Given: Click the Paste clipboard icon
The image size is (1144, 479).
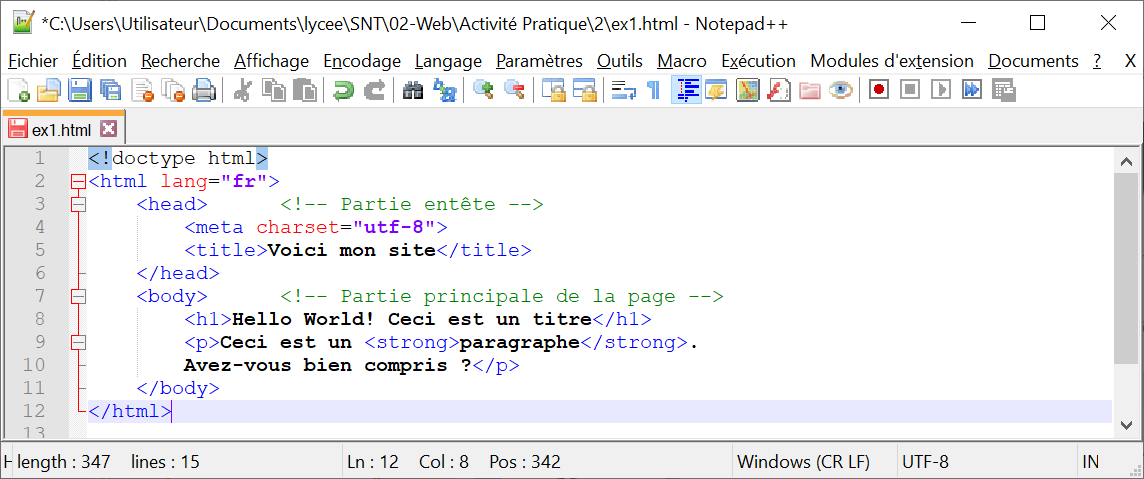Looking at the screenshot, I should tap(305, 90).
